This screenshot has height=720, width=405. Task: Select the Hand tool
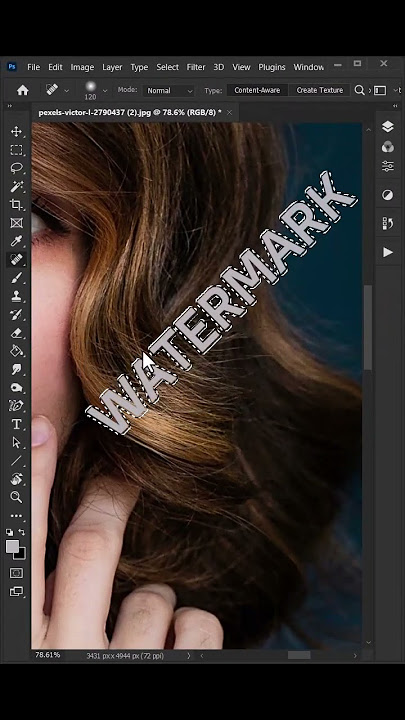point(17,479)
